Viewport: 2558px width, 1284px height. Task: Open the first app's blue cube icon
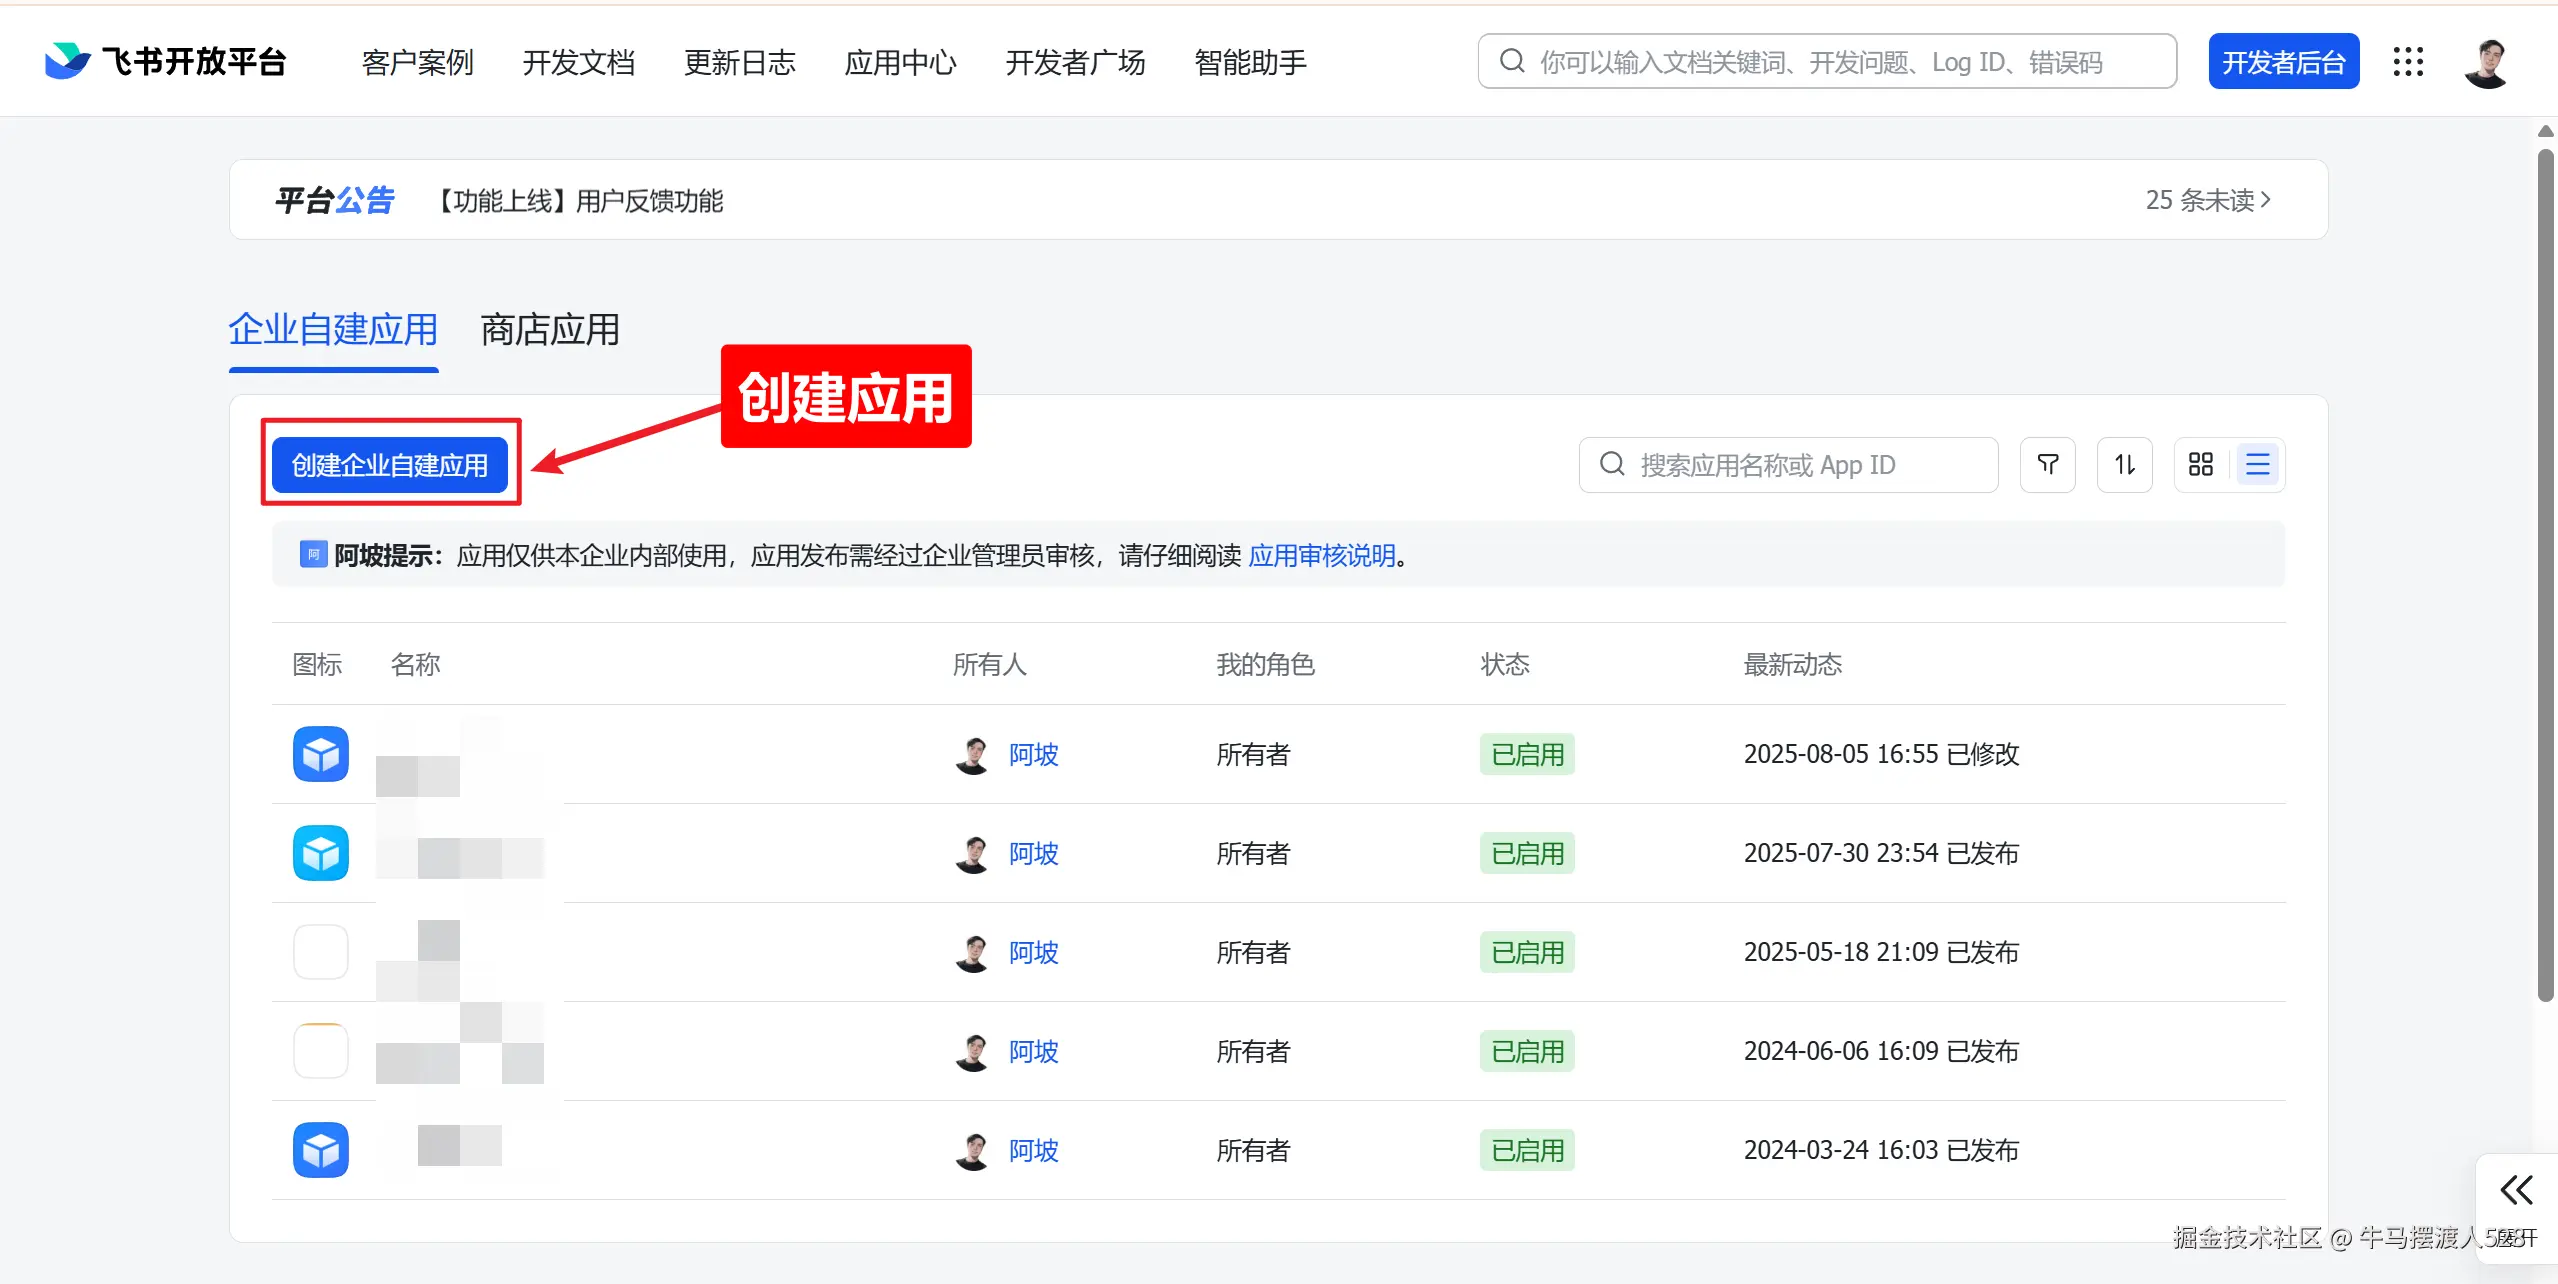coord(320,754)
